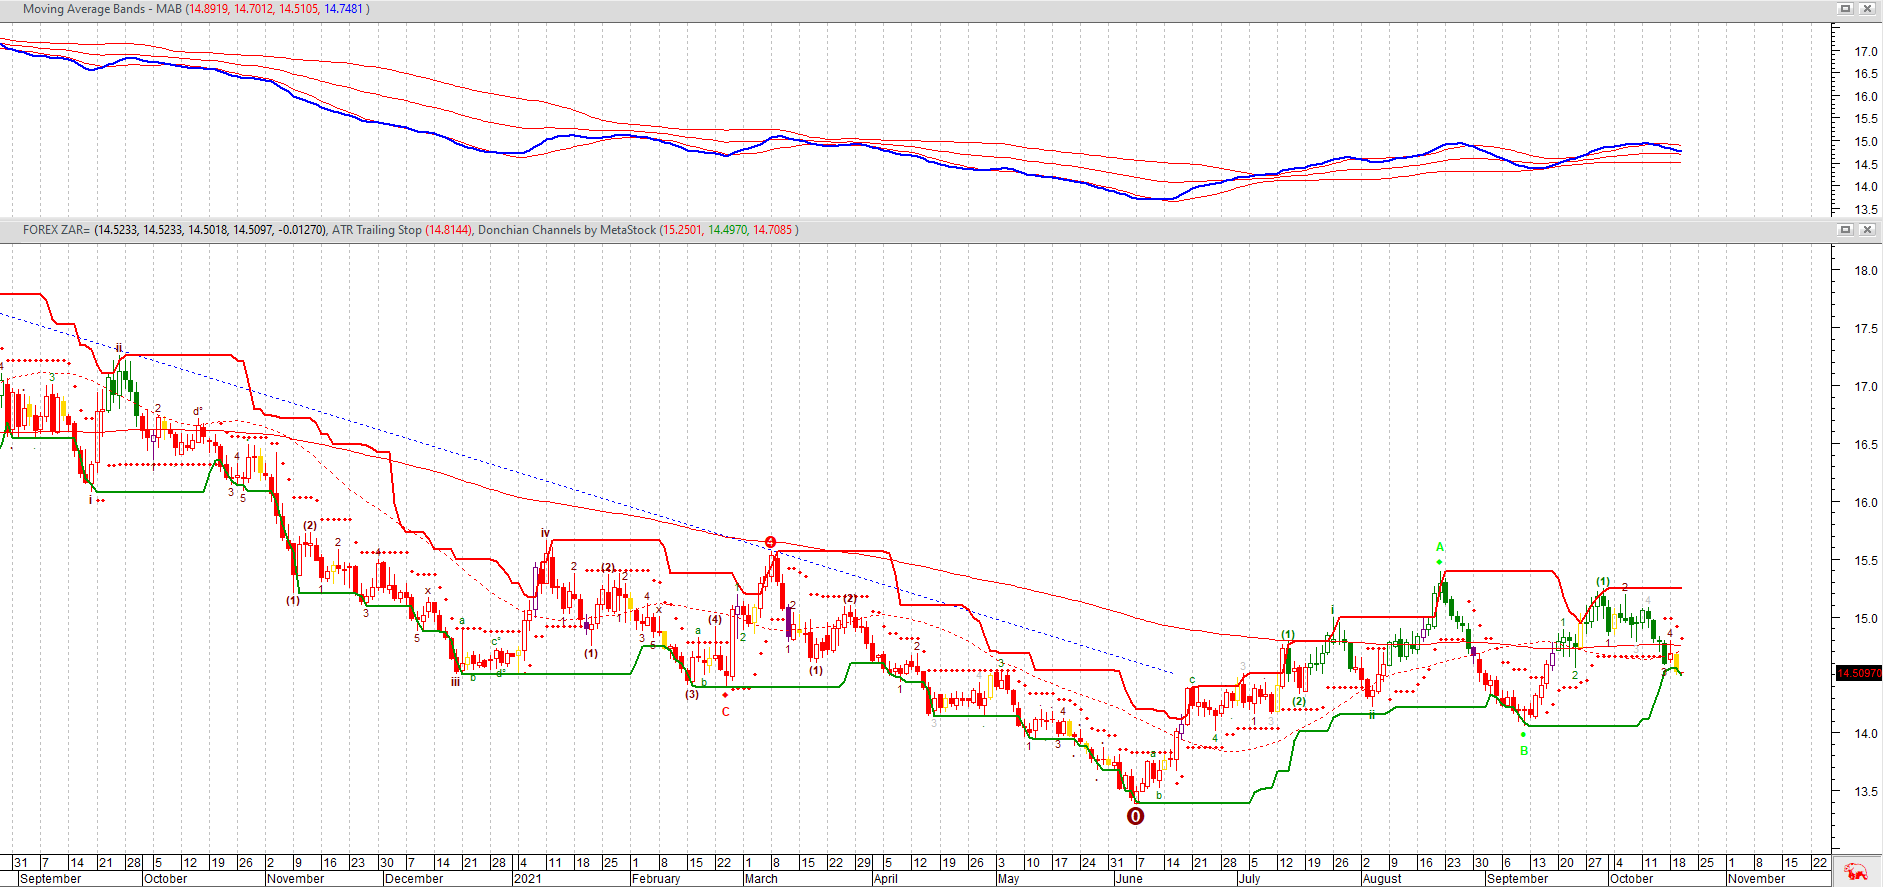The image size is (1883, 887).
Task: Click the April month label
Action: [886, 879]
